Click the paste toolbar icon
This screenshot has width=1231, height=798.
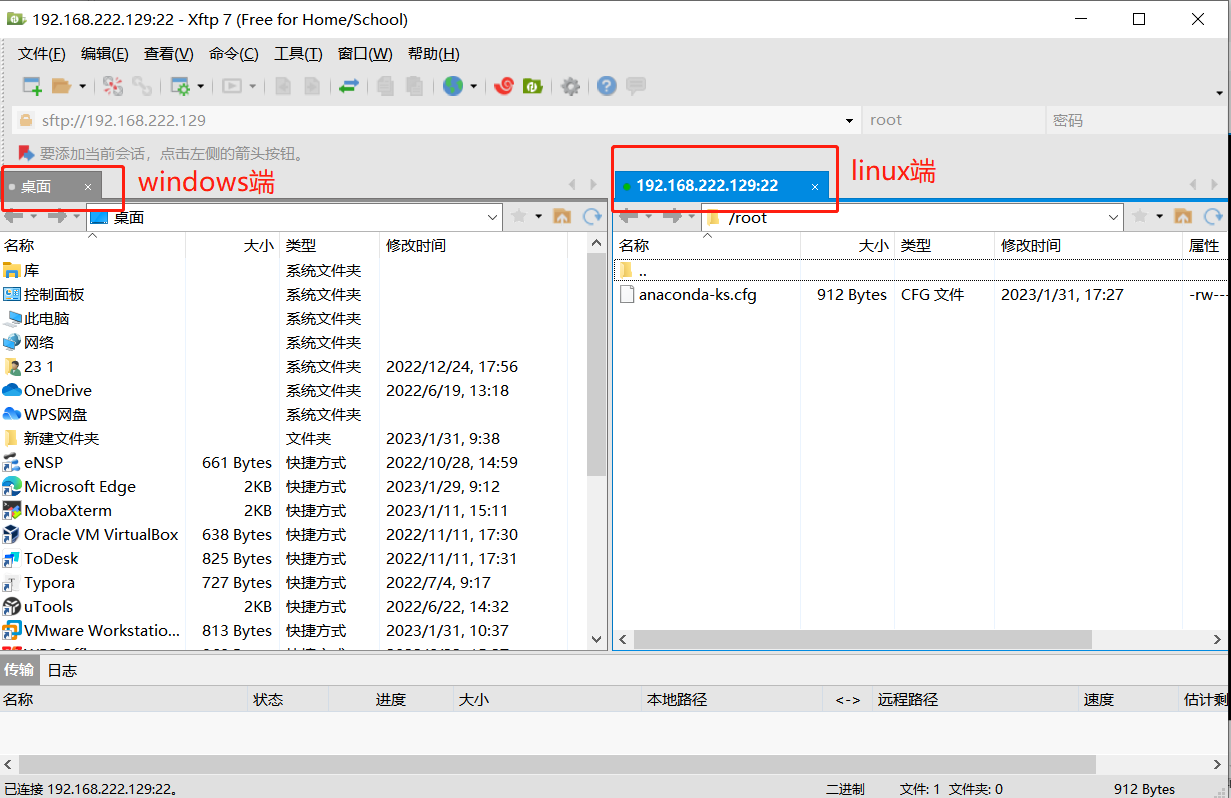click(414, 86)
